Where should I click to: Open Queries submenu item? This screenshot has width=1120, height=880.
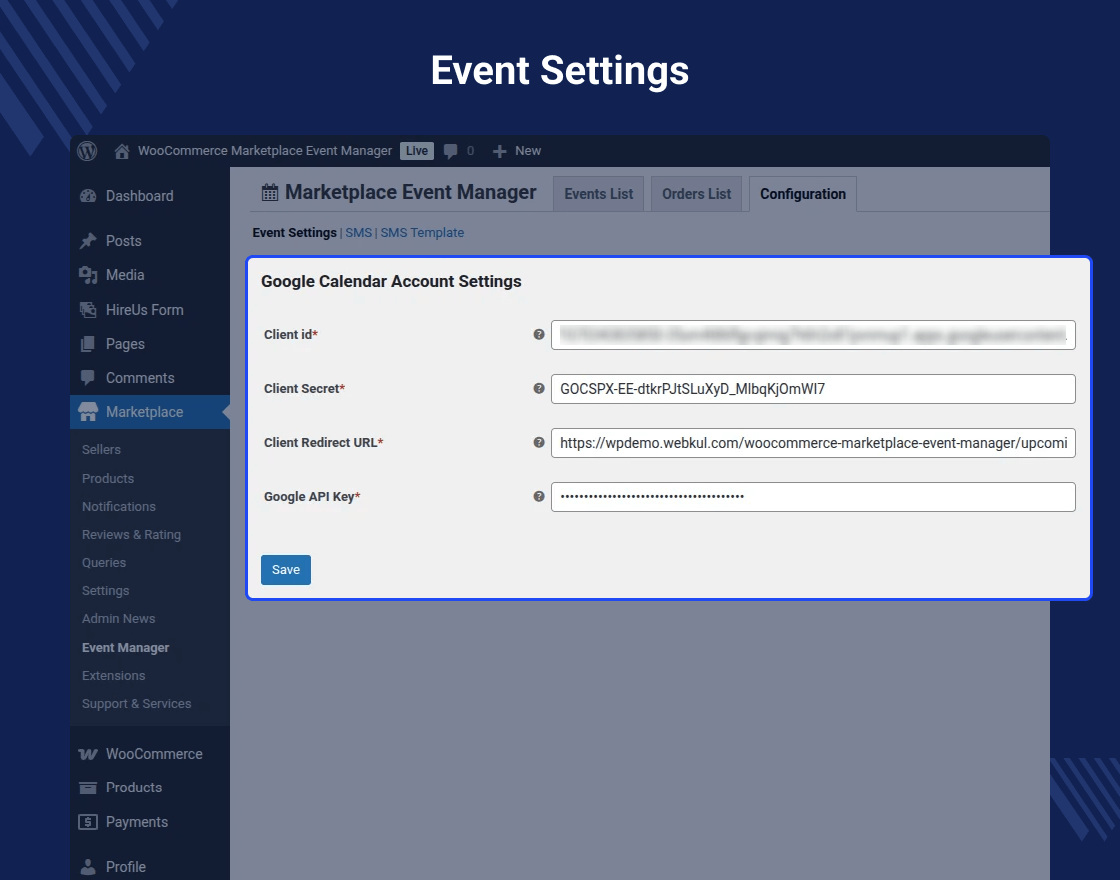click(104, 563)
